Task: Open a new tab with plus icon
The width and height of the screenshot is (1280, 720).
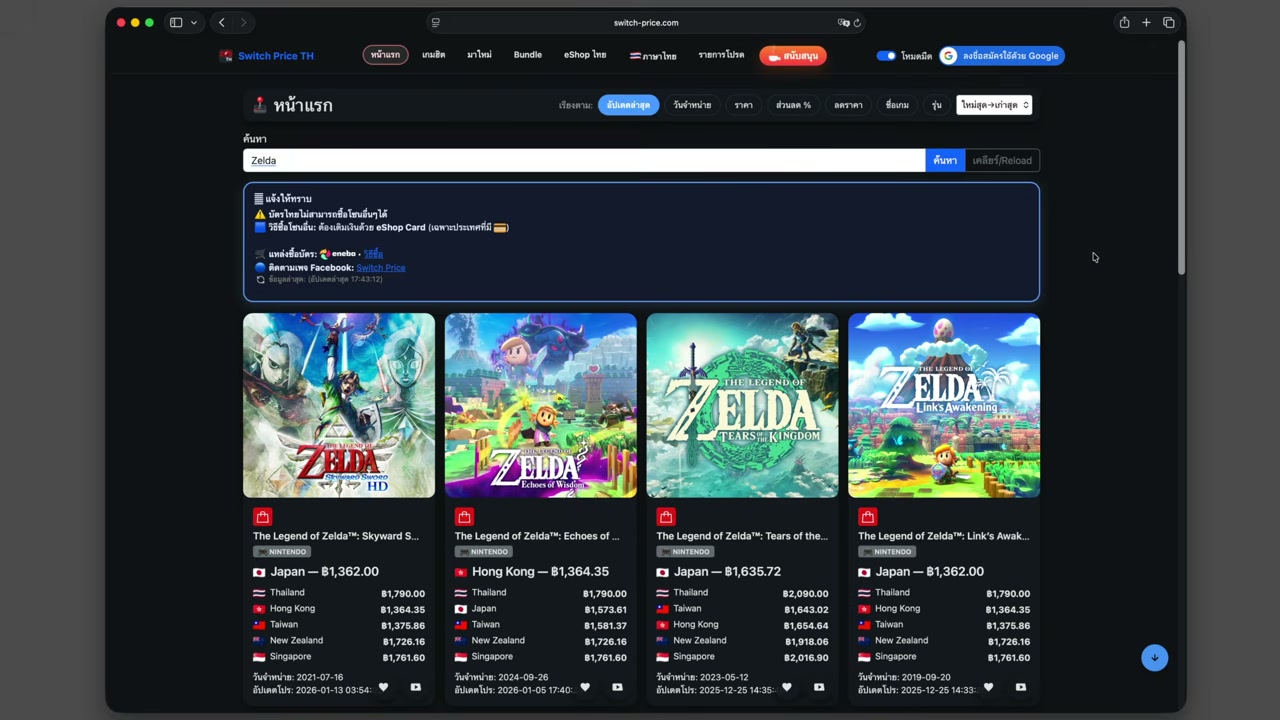Action: pyautogui.click(x=1146, y=22)
